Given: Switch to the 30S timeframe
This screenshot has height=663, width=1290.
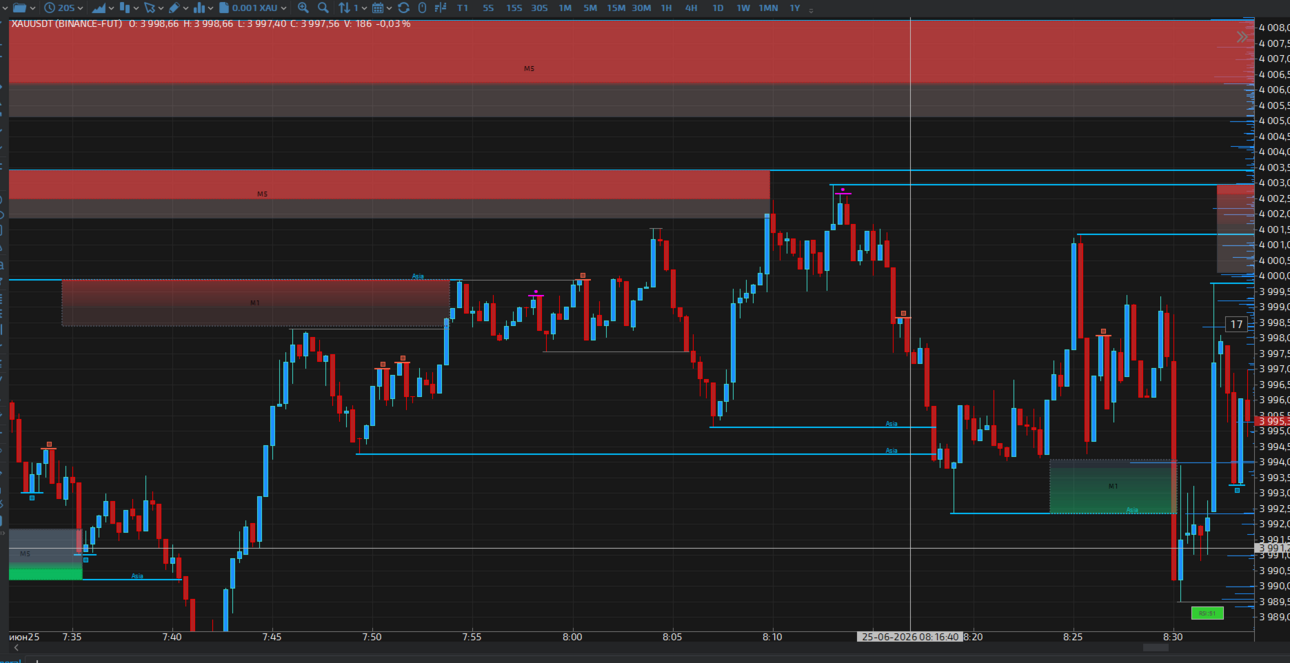Looking at the screenshot, I should (539, 8).
